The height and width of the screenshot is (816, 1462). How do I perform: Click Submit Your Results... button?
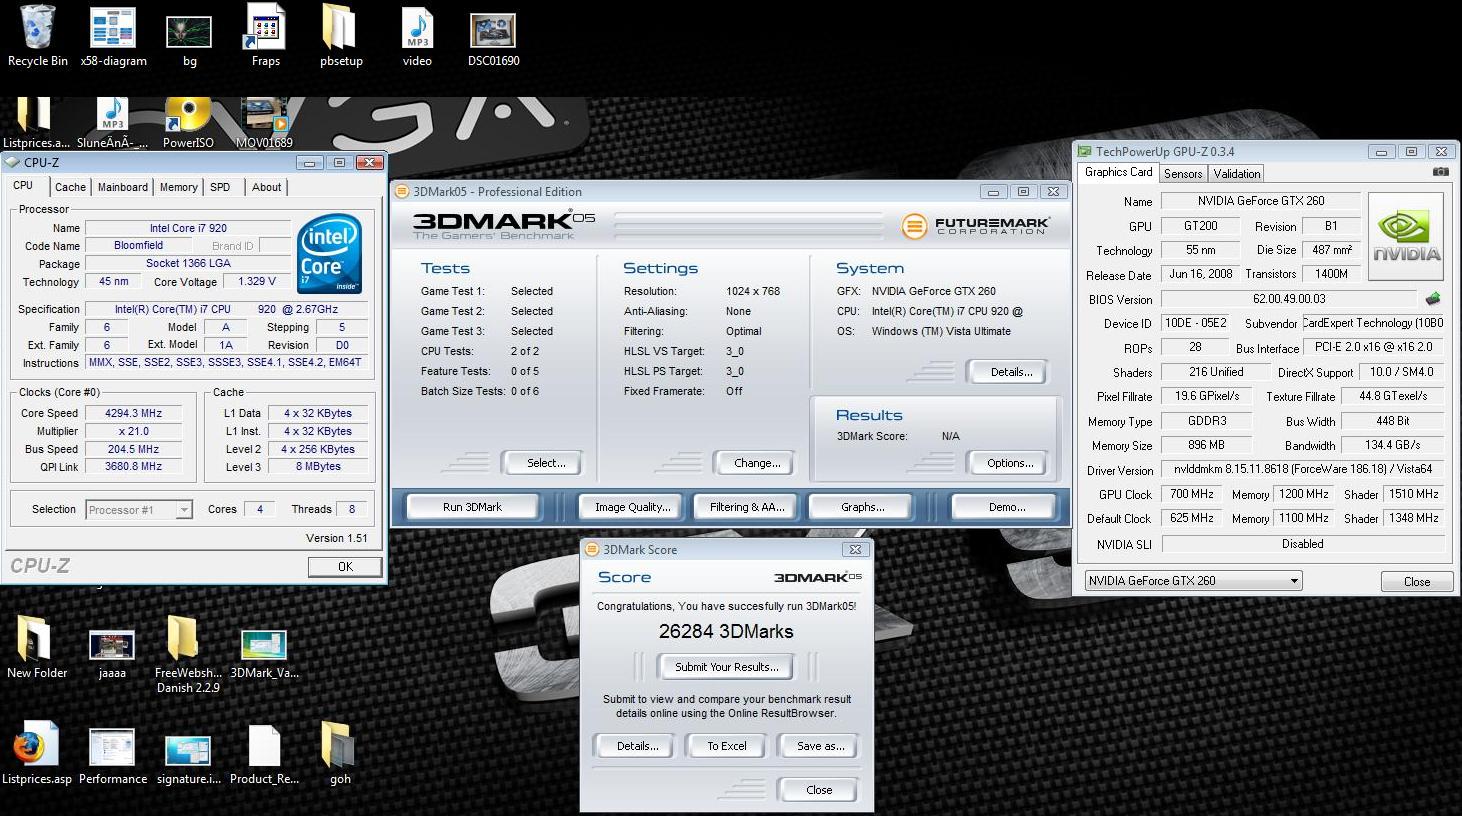pyautogui.click(x=727, y=667)
